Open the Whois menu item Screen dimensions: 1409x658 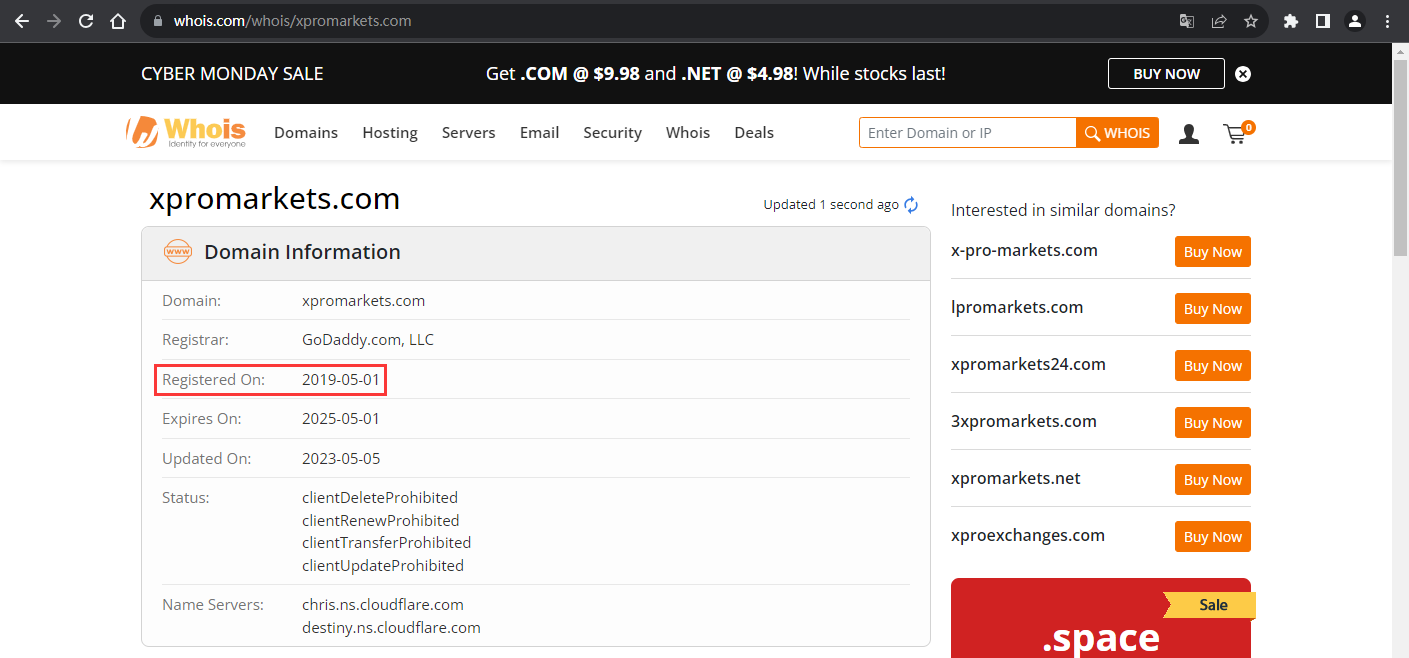pos(688,133)
